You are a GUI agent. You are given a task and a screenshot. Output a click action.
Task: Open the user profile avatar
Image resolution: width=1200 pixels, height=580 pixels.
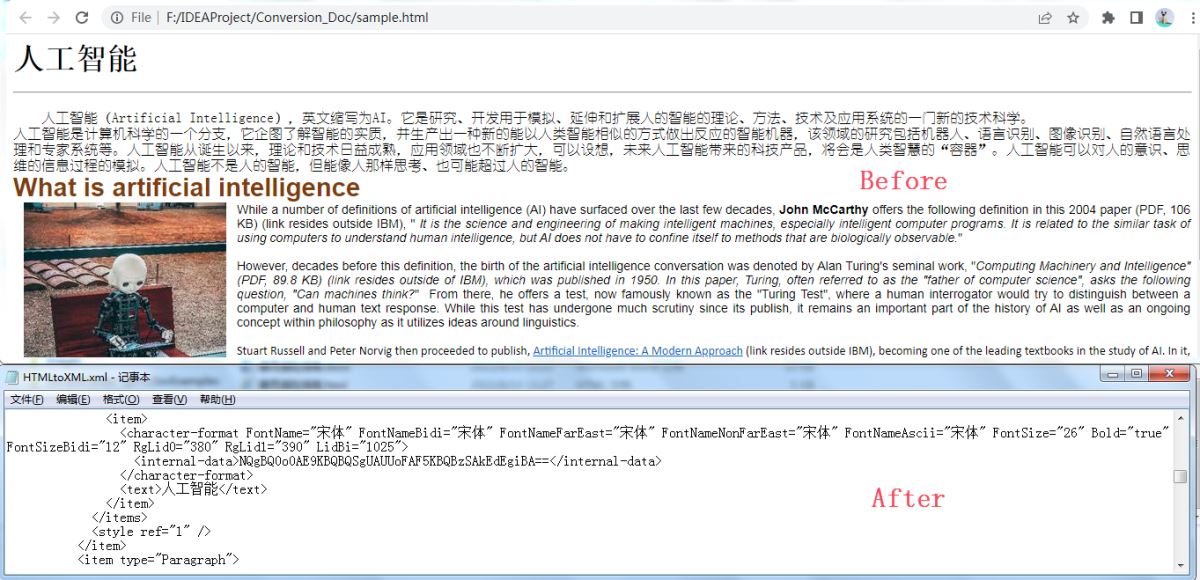pyautogui.click(x=1164, y=17)
